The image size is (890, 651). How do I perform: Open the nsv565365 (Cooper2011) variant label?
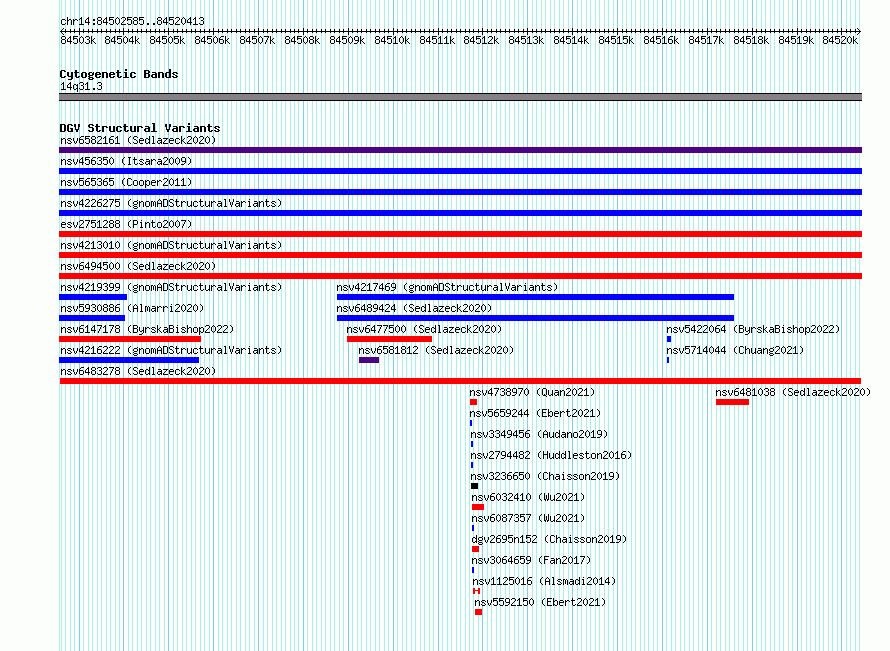126,182
